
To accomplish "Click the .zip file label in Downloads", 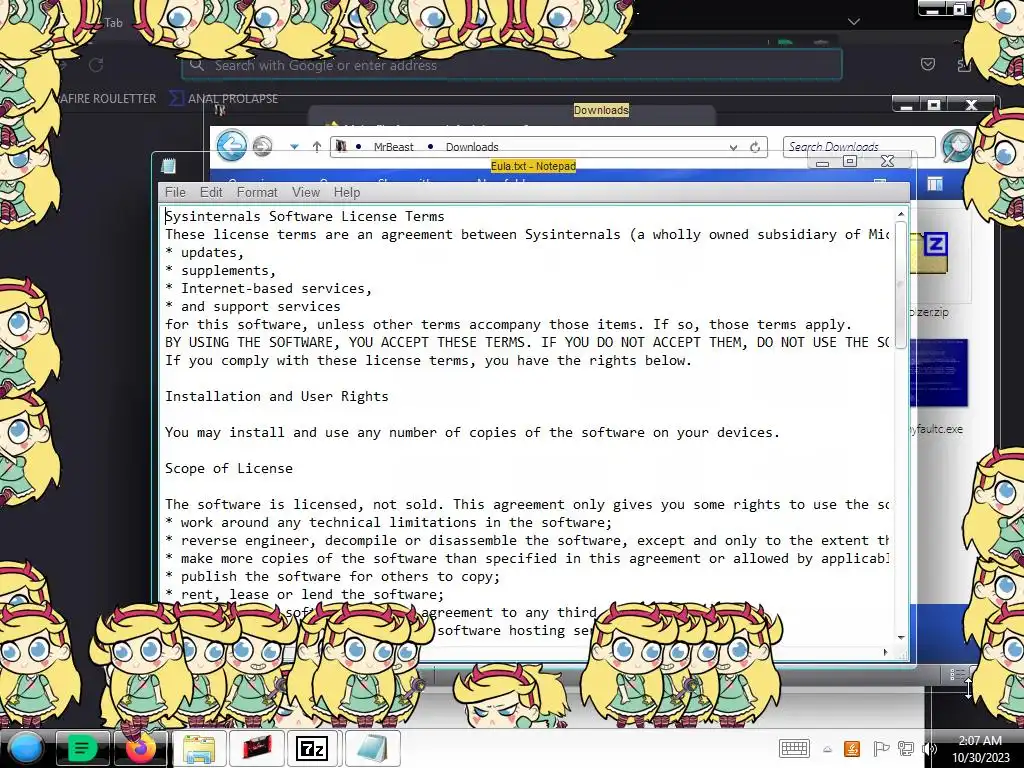I will [929, 312].
